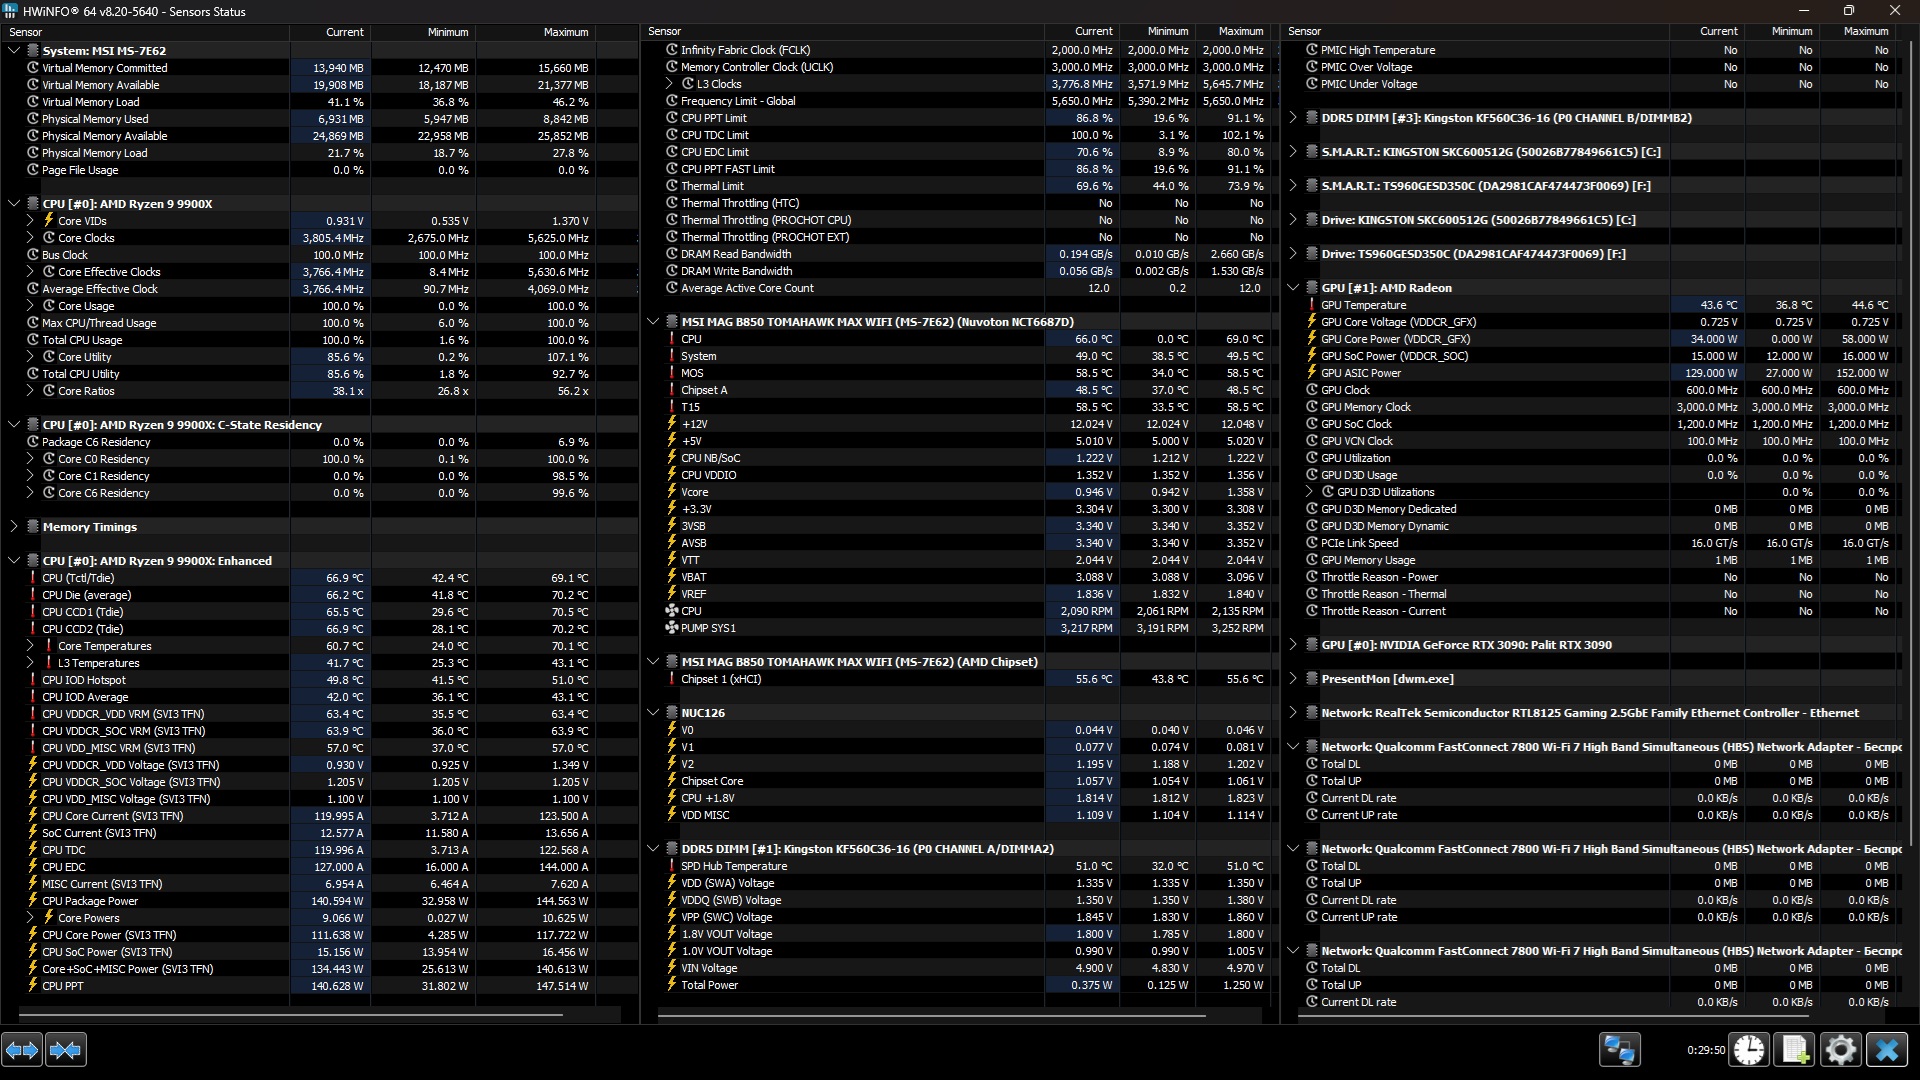1920x1080 pixels.
Task: Click the chip icon of Memory Timings group
Action: pyautogui.click(x=33, y=527)
